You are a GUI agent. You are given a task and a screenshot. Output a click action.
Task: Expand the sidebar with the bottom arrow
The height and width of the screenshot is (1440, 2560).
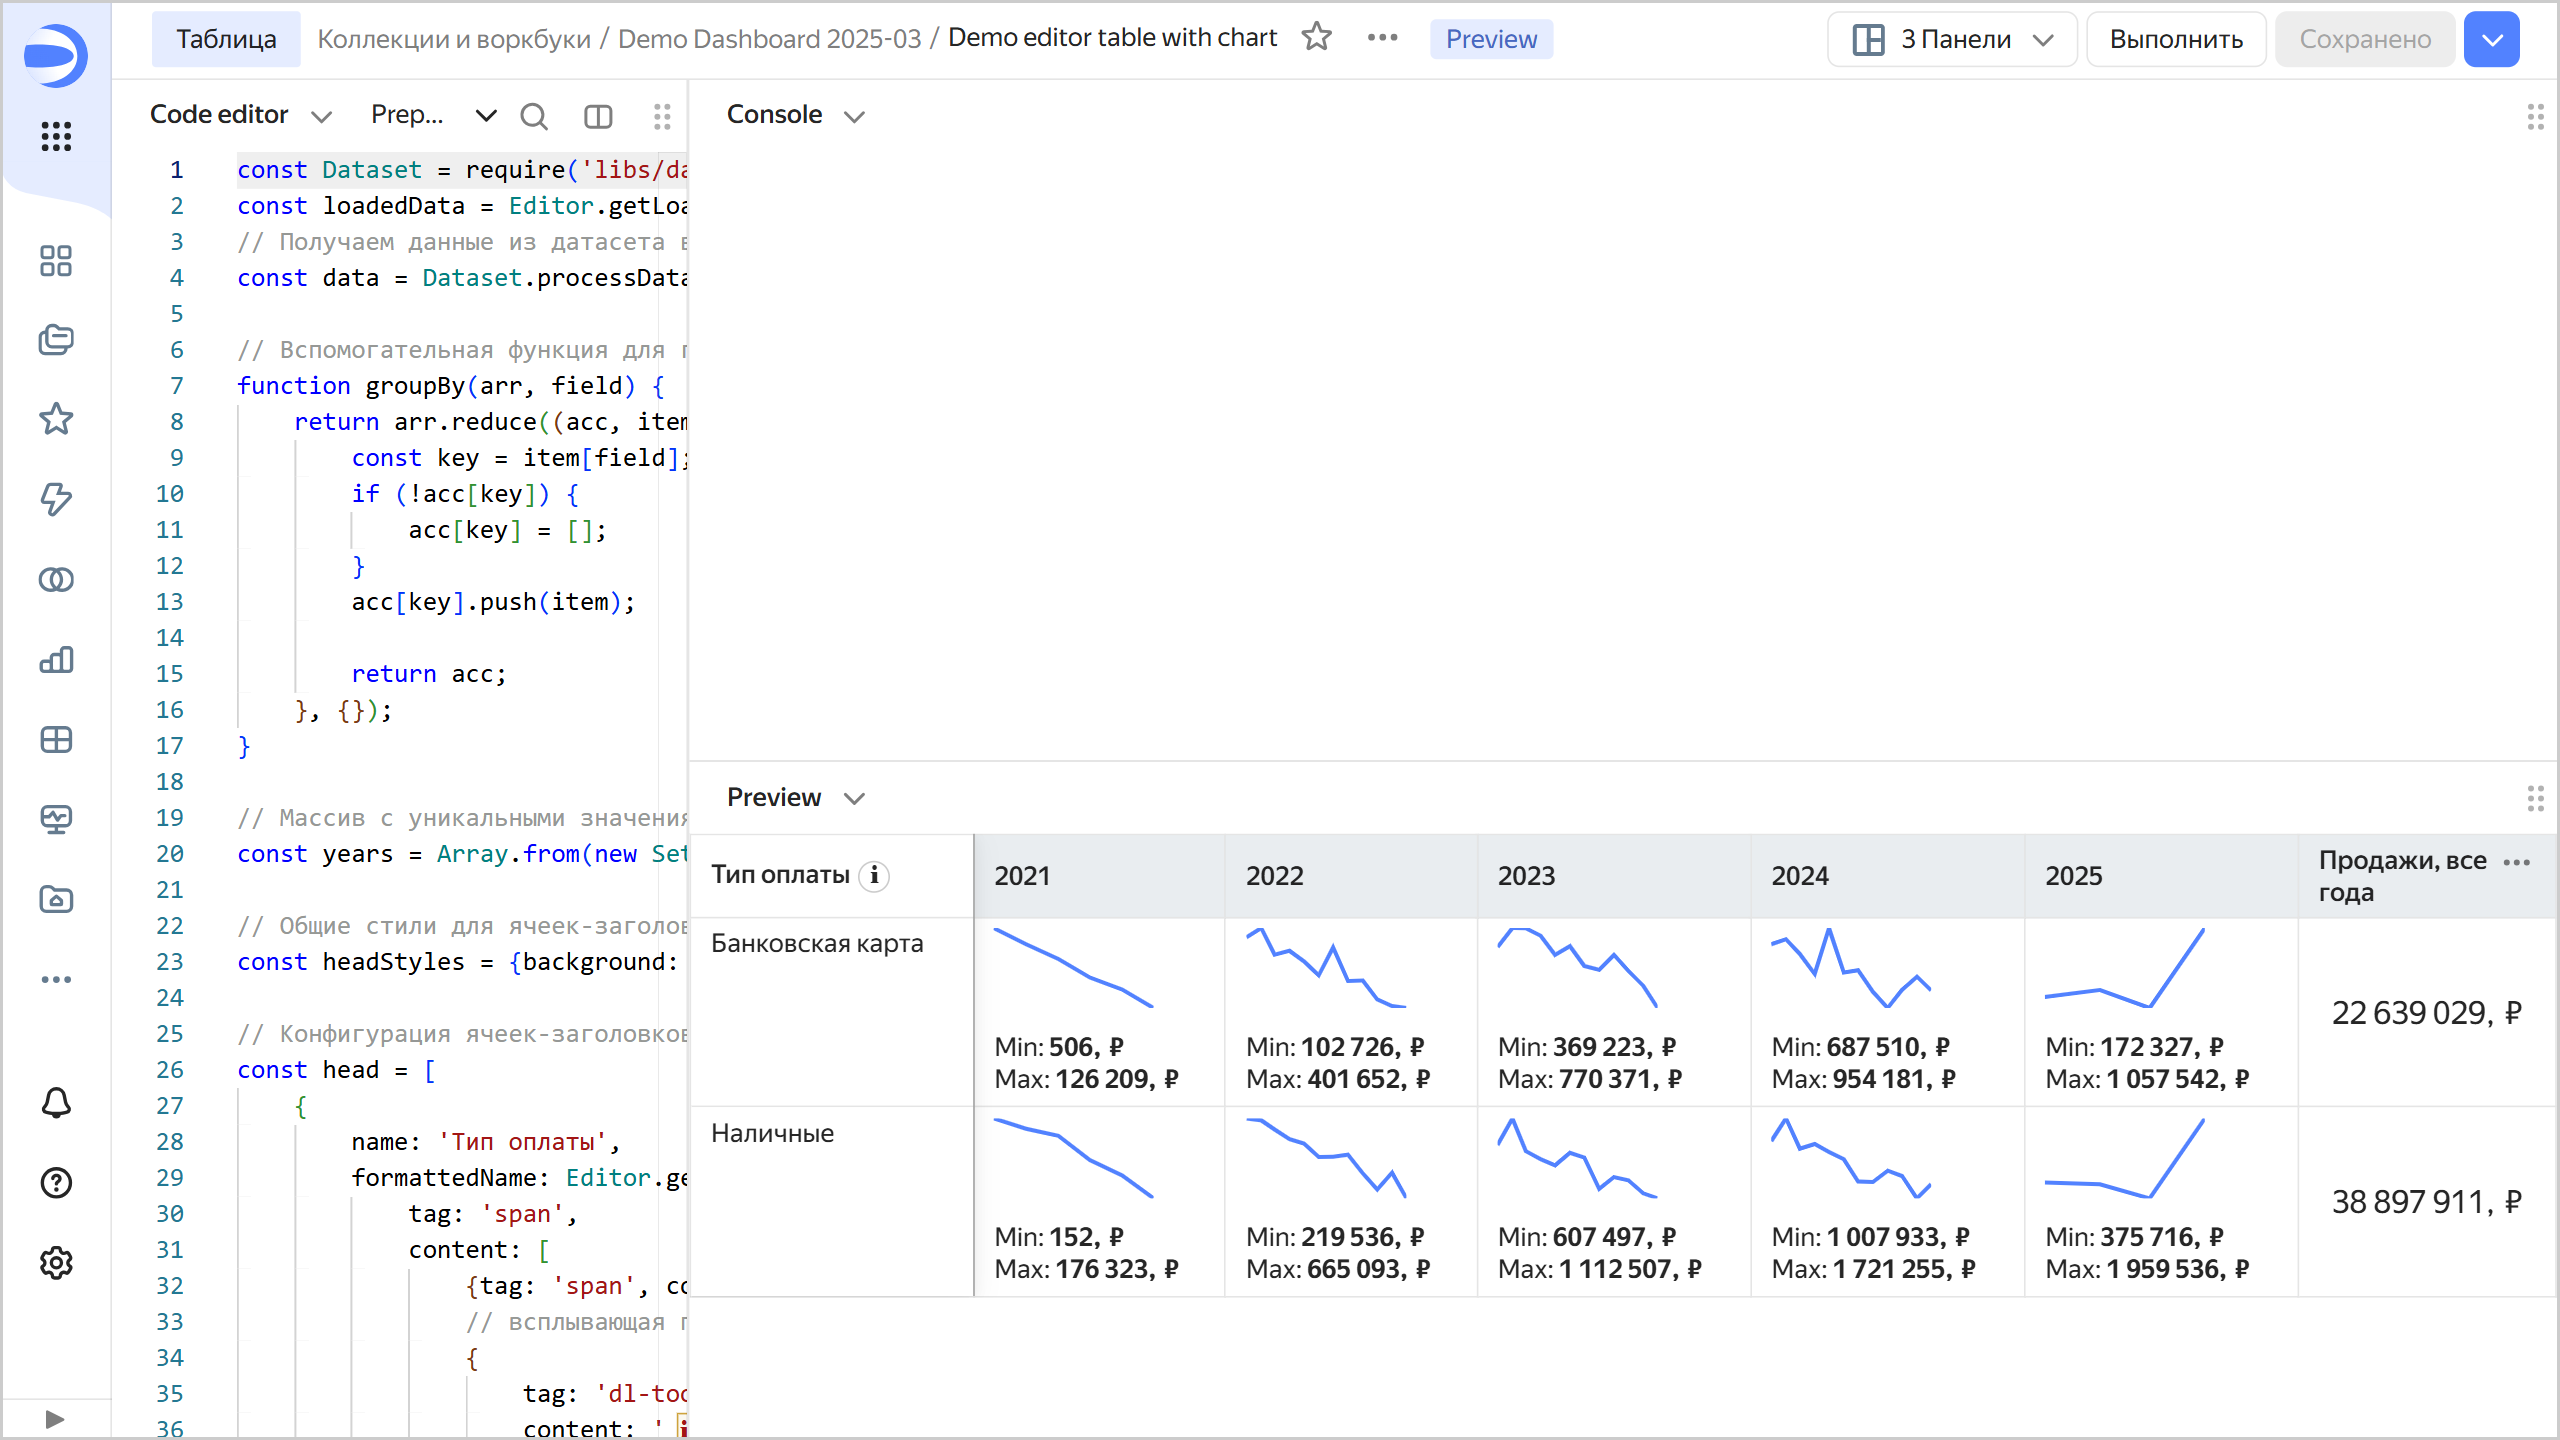coord(56,1419)
